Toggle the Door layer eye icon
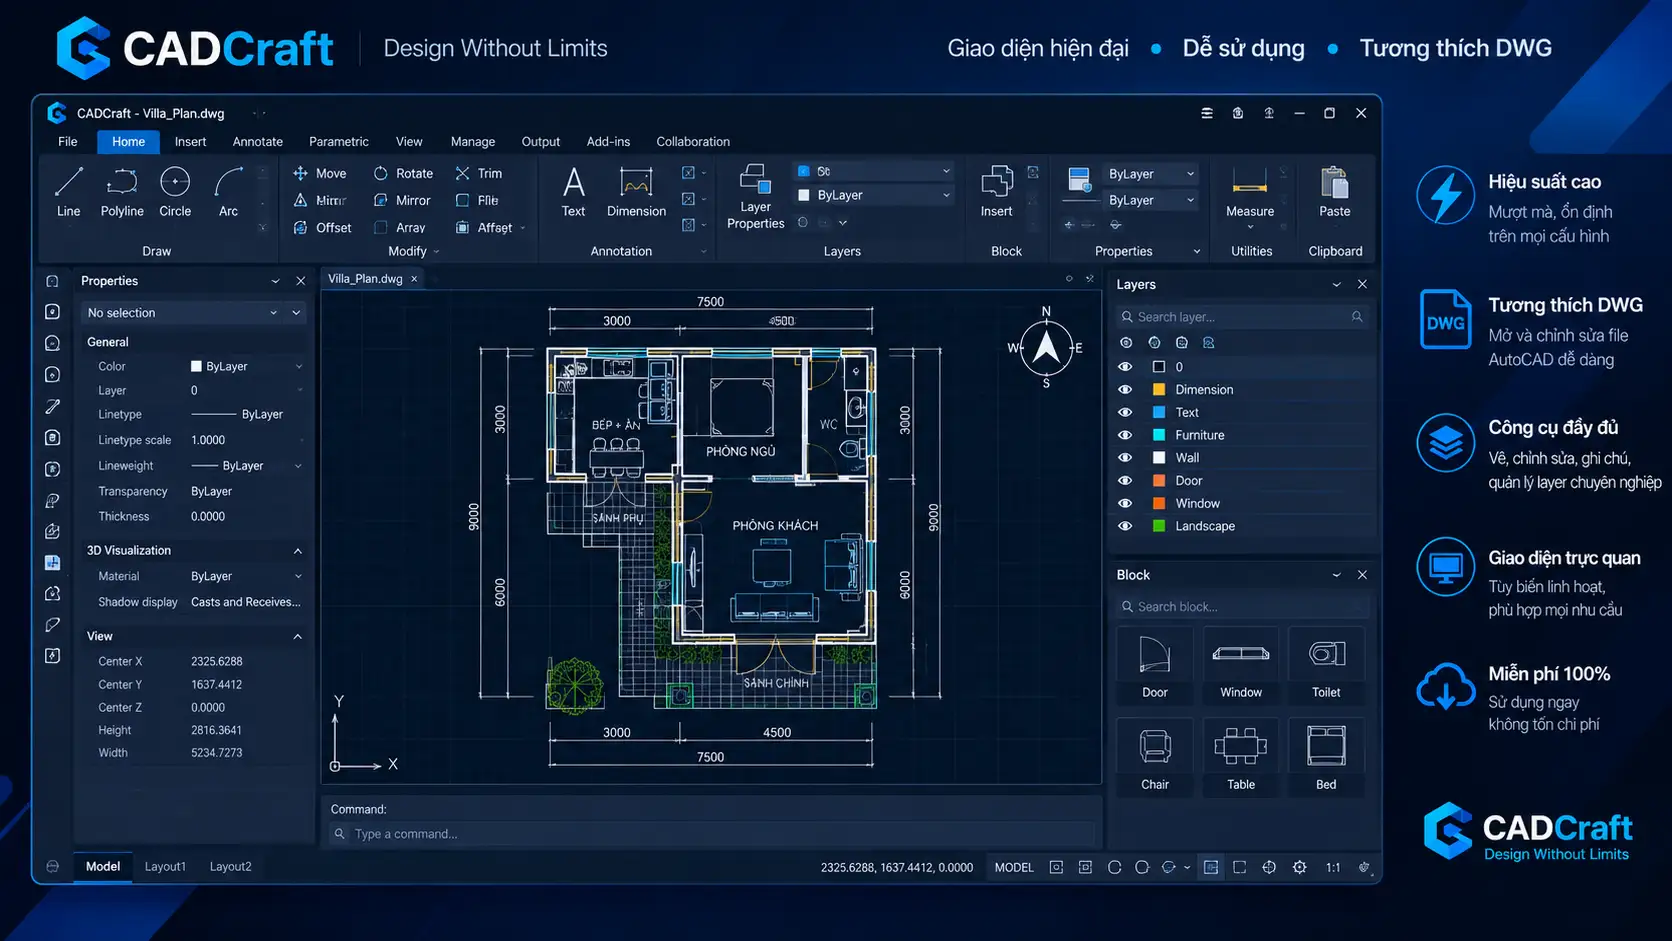The image size is (1672, 941). pyautogui.click(x=1125, y=481)
